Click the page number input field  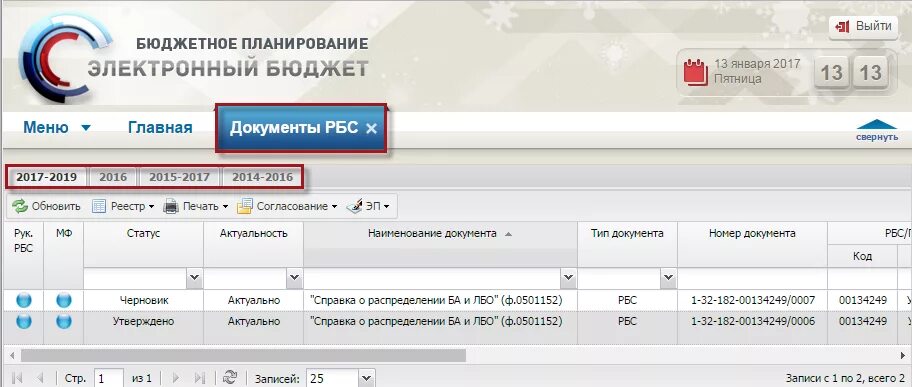(109, 379)
